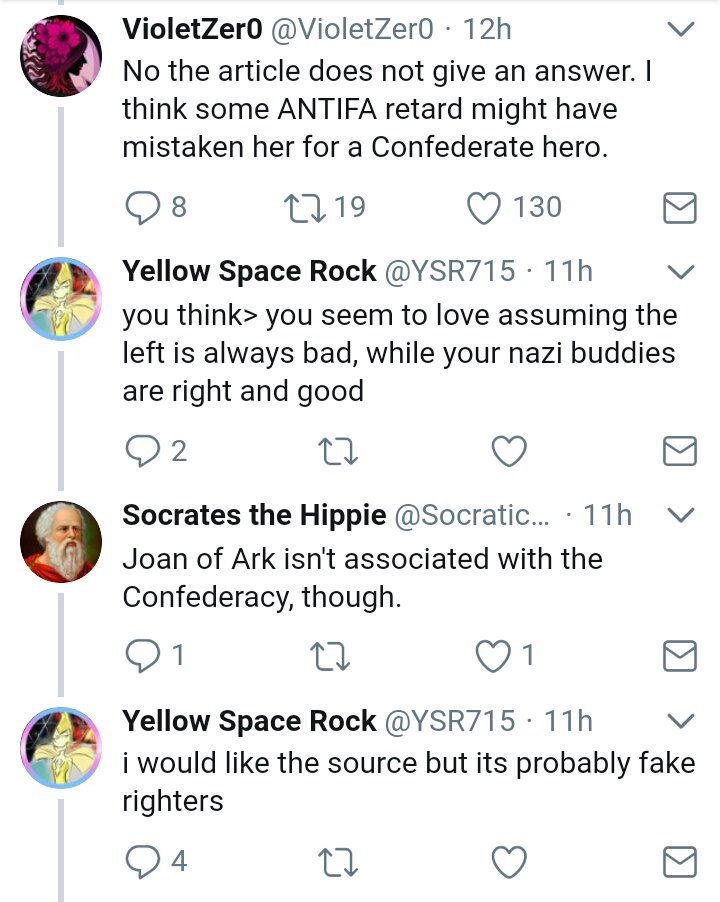Retweet Socrates the Hippie's Joan of Ark tweet
Screen dimensions: 720x902
(330, 656)
